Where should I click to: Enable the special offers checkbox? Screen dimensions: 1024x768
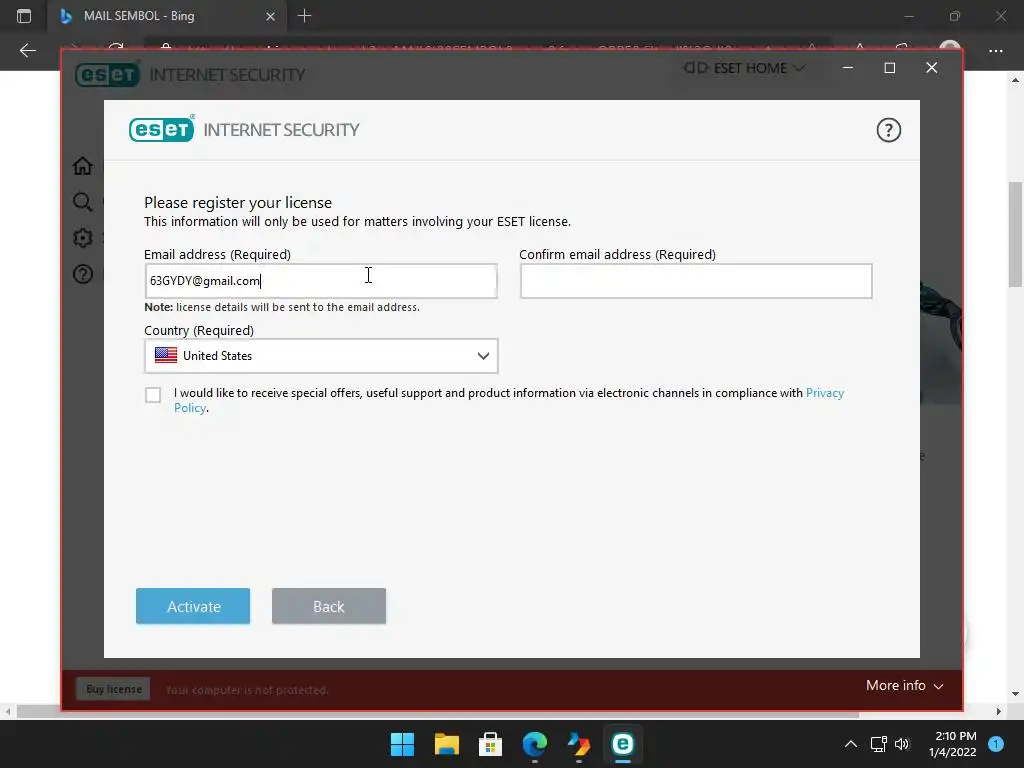pyautogui.click(x=153, y=394)
